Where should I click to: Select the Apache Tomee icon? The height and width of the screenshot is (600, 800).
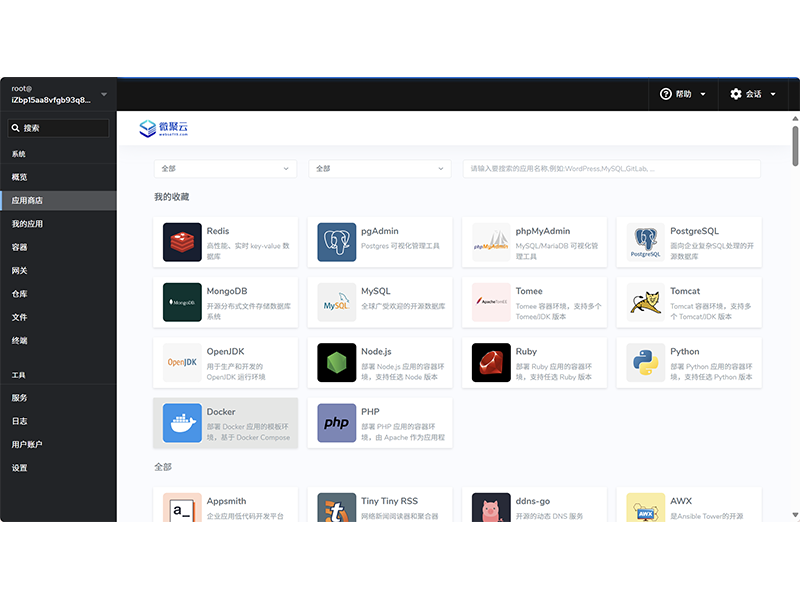[x=491, y=302]
